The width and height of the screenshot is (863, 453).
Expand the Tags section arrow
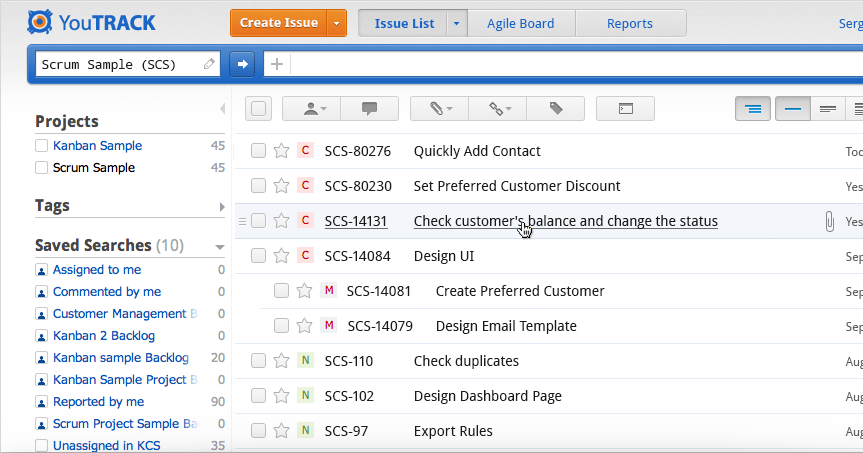(222, 206)
